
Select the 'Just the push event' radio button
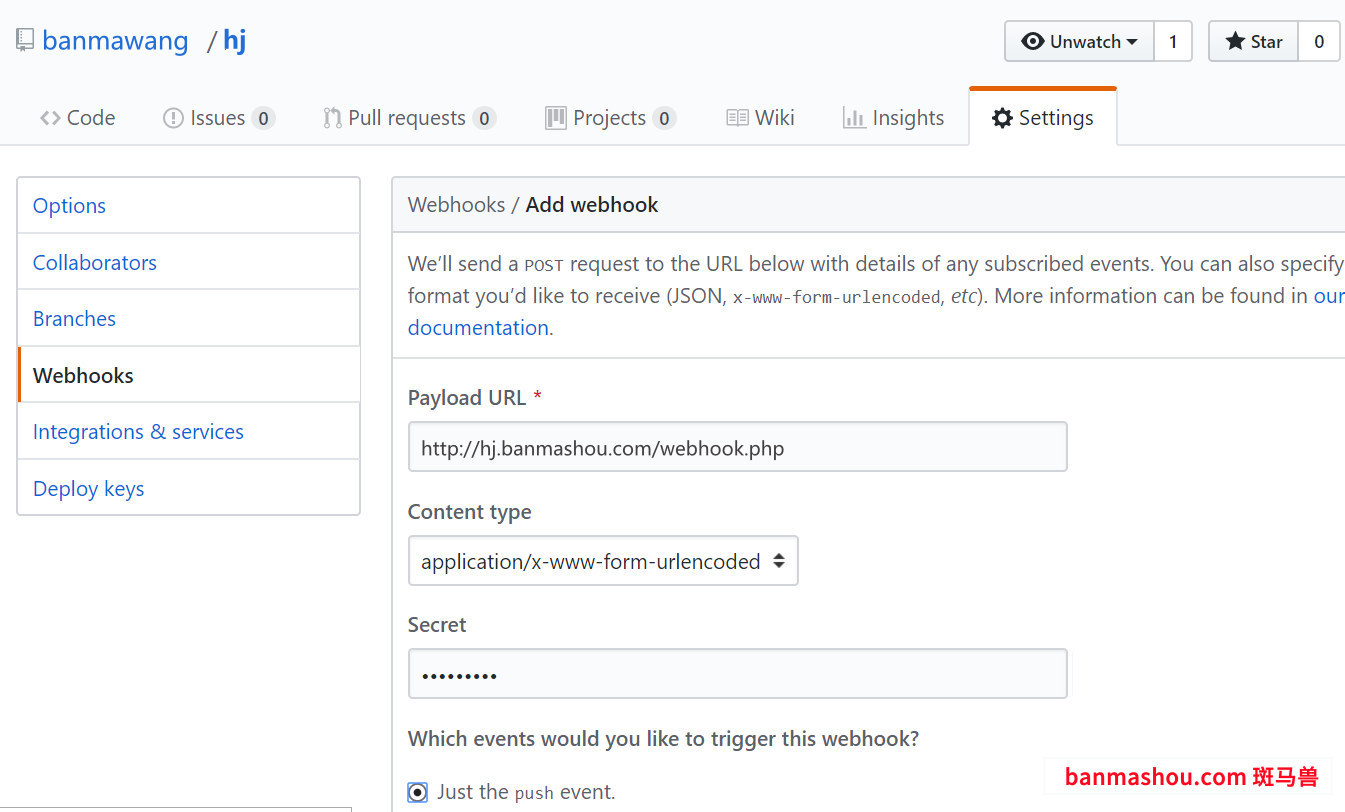[x=418, y=792]
